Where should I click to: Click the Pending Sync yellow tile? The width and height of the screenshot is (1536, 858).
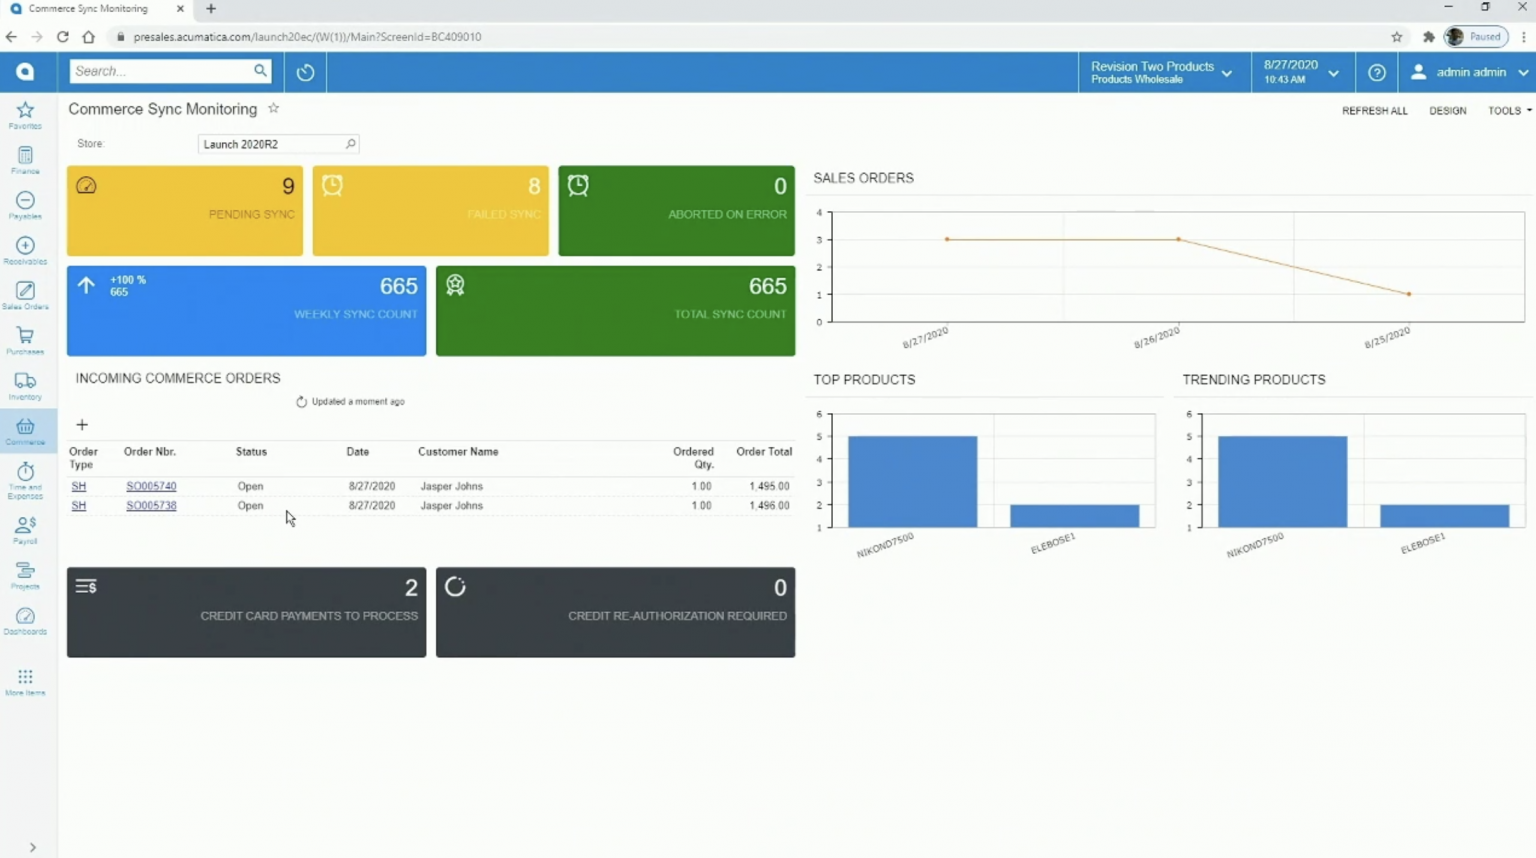tap(184, 210)
